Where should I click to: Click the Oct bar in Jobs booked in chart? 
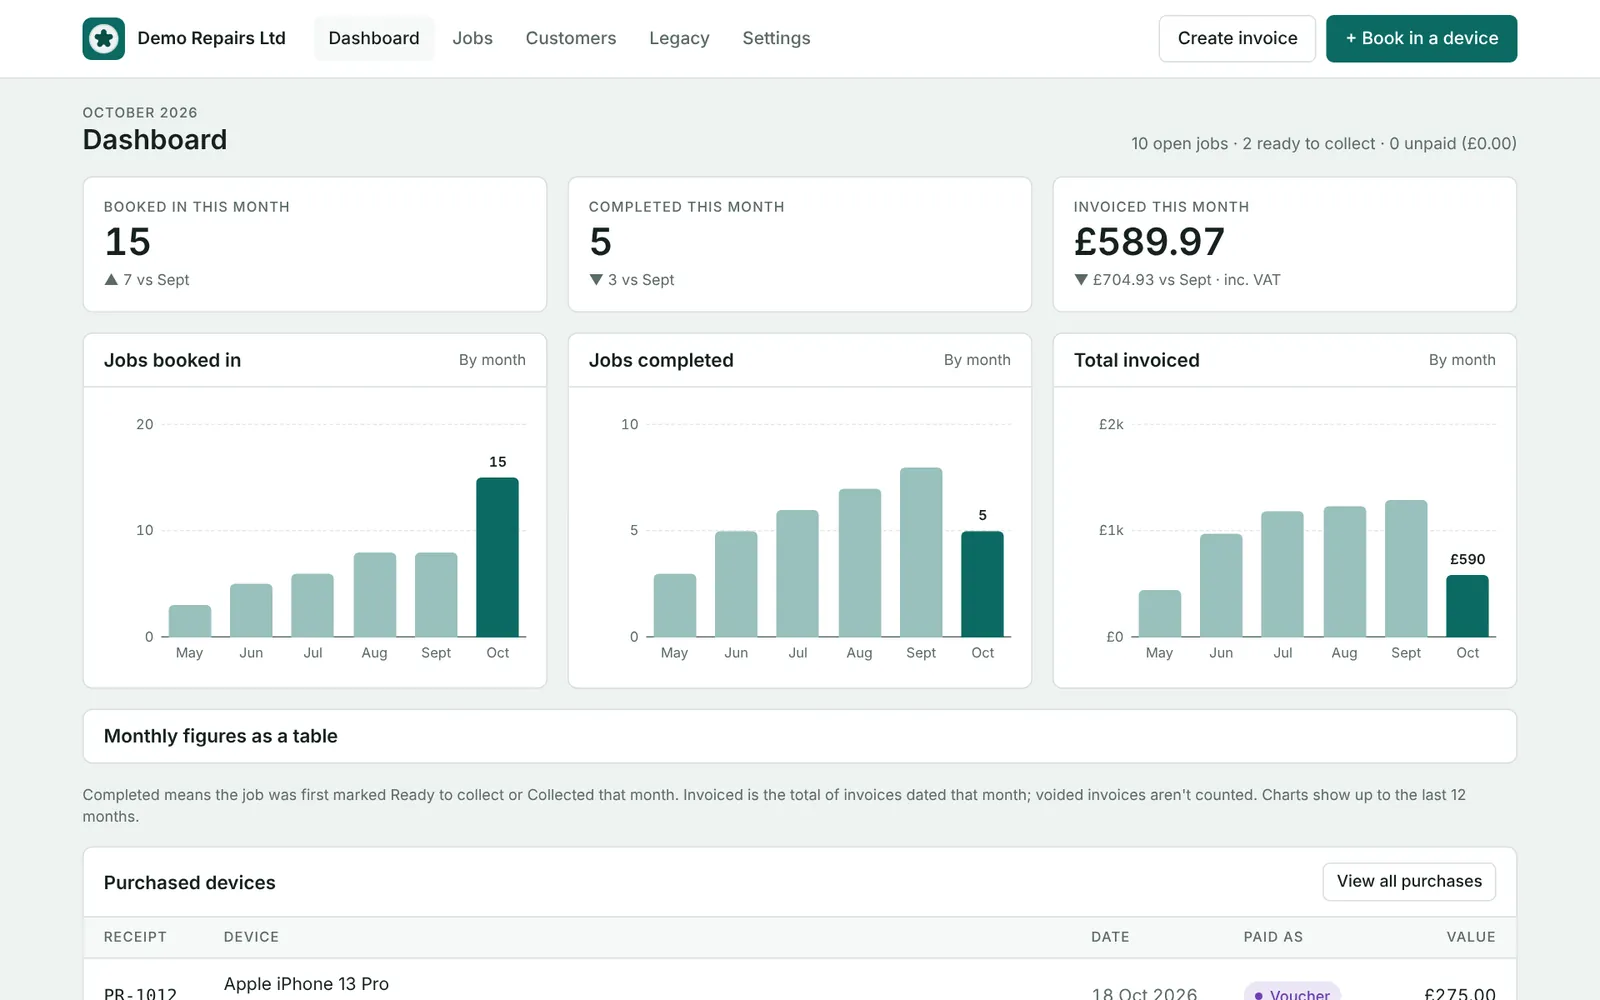[497, 557]
